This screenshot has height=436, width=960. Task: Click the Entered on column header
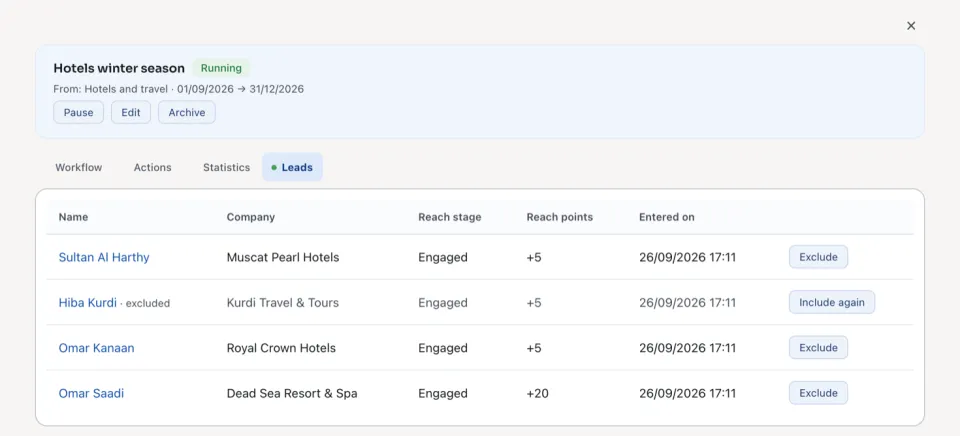point(667,217)
